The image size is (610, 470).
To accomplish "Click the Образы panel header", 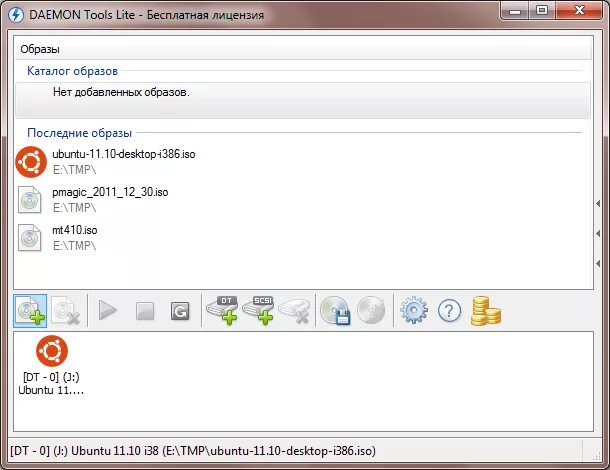I will pyautogui.click(x=303, y=49).
